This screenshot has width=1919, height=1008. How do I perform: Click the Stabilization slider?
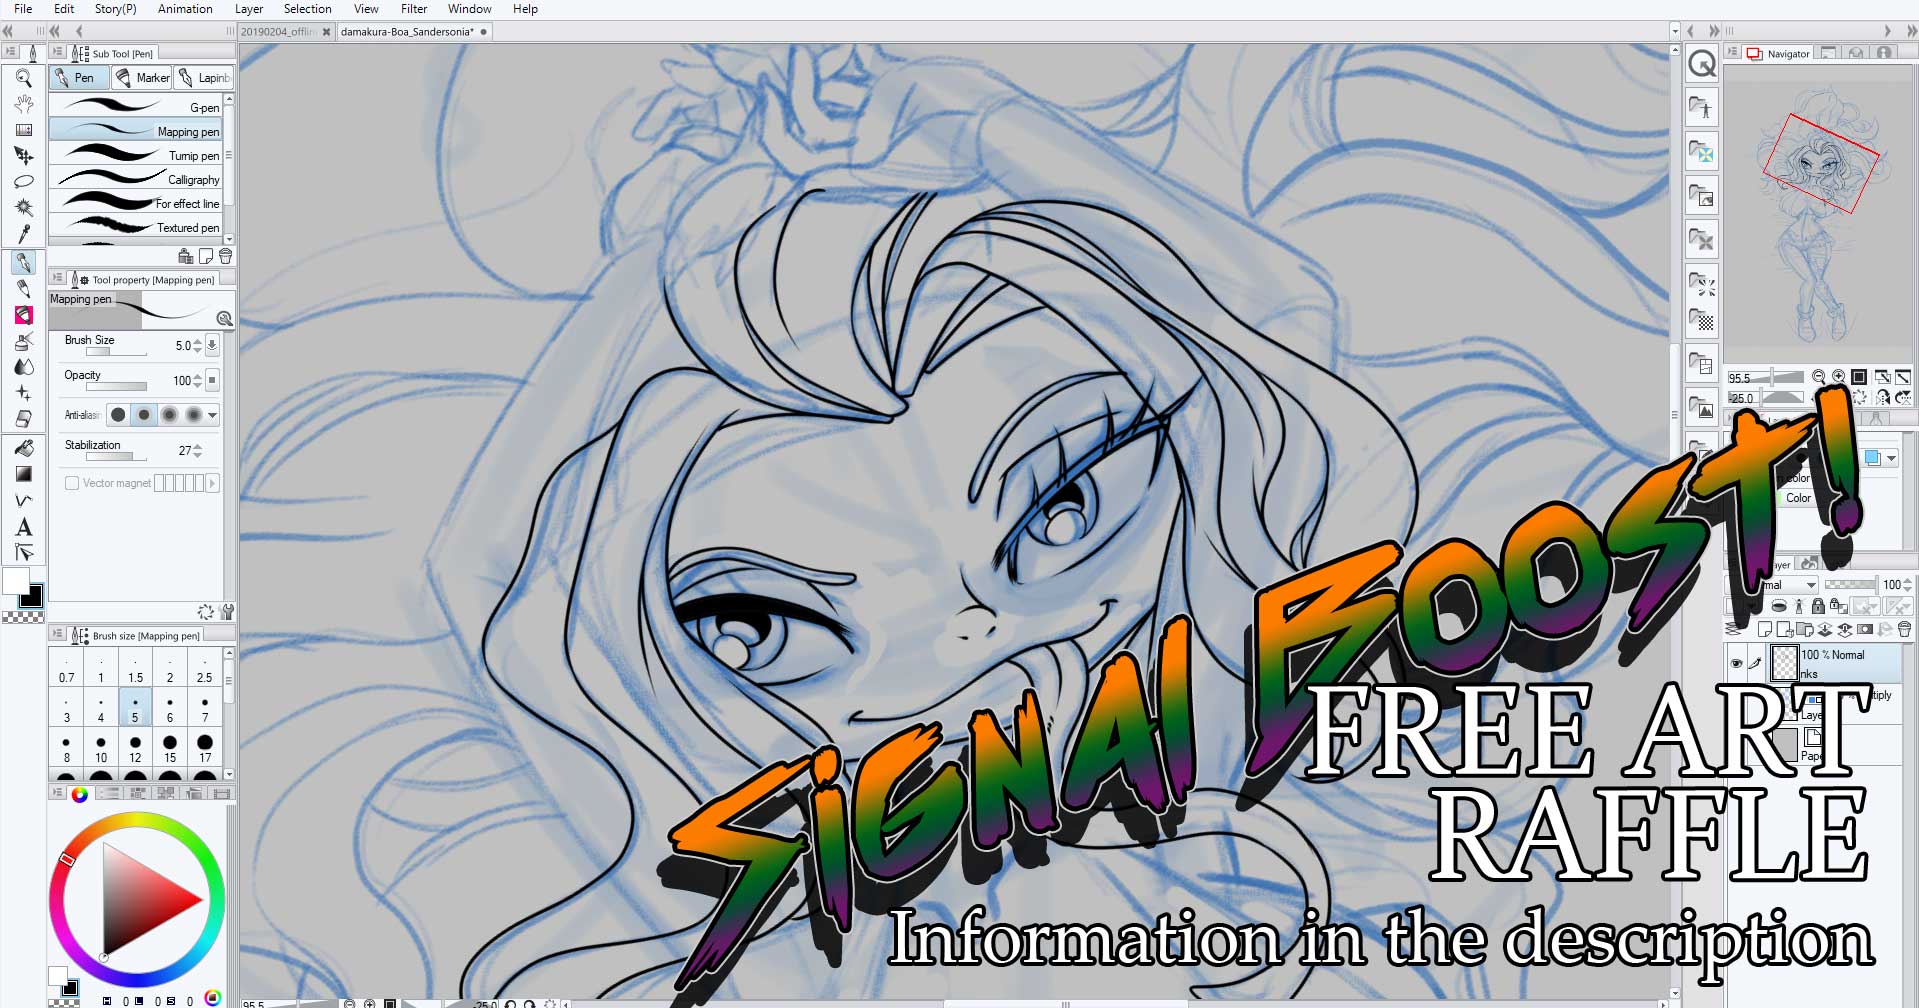point(116,457)
